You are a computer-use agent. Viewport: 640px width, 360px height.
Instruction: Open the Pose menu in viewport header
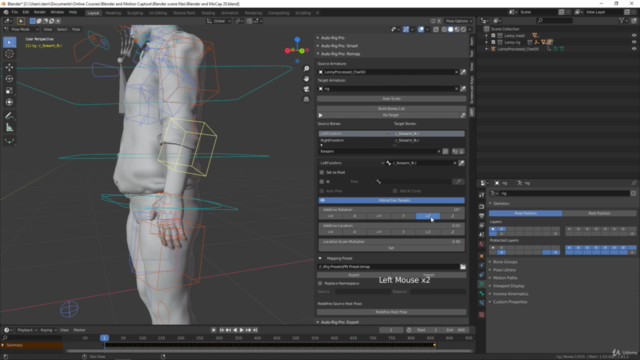76,29
